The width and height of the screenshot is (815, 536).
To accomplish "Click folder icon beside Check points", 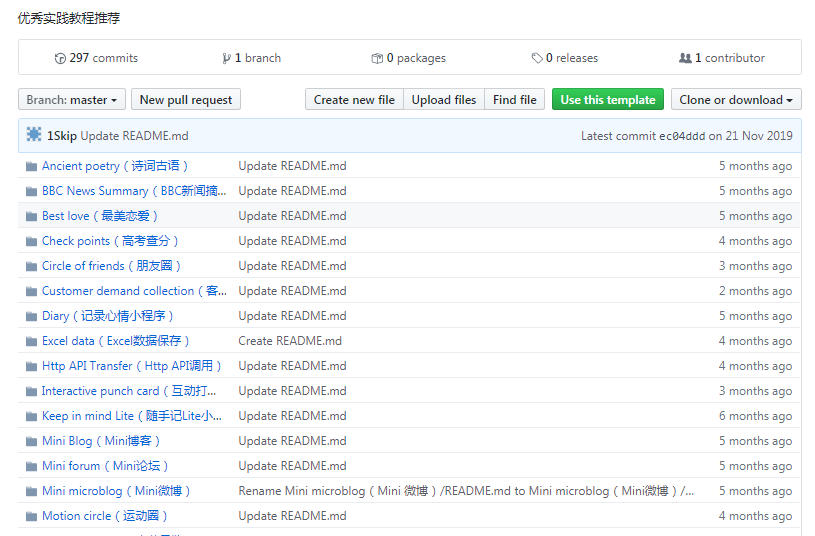I will coord(32,241).
